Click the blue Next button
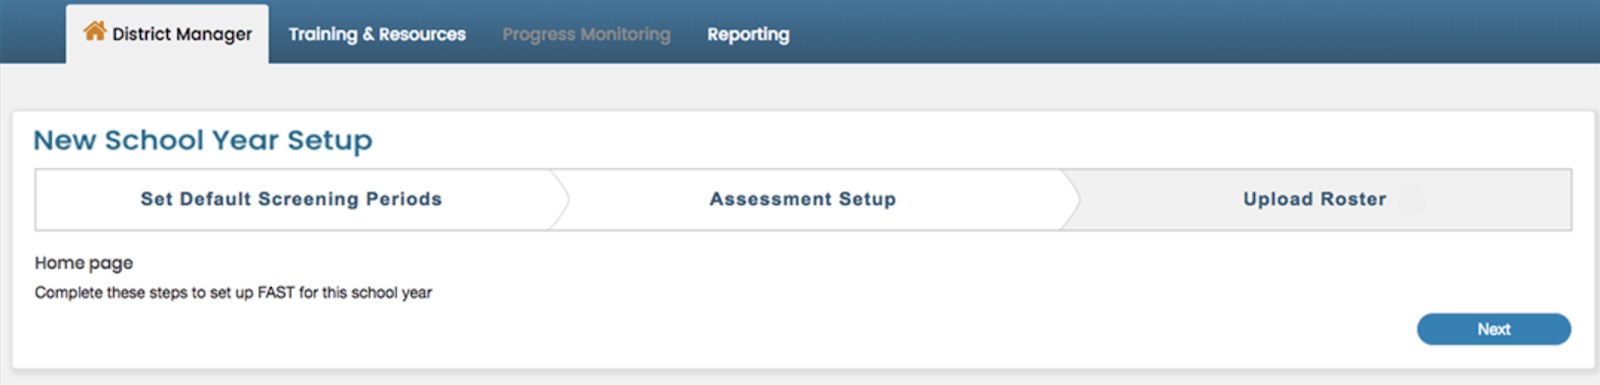 tap(1493, 329)
